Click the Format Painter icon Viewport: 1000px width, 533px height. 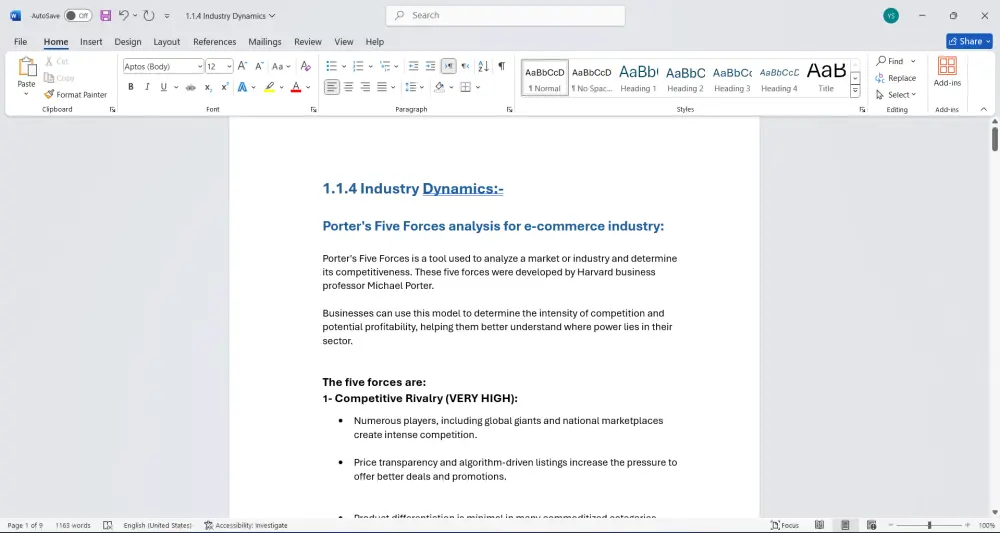pos(49,95)
